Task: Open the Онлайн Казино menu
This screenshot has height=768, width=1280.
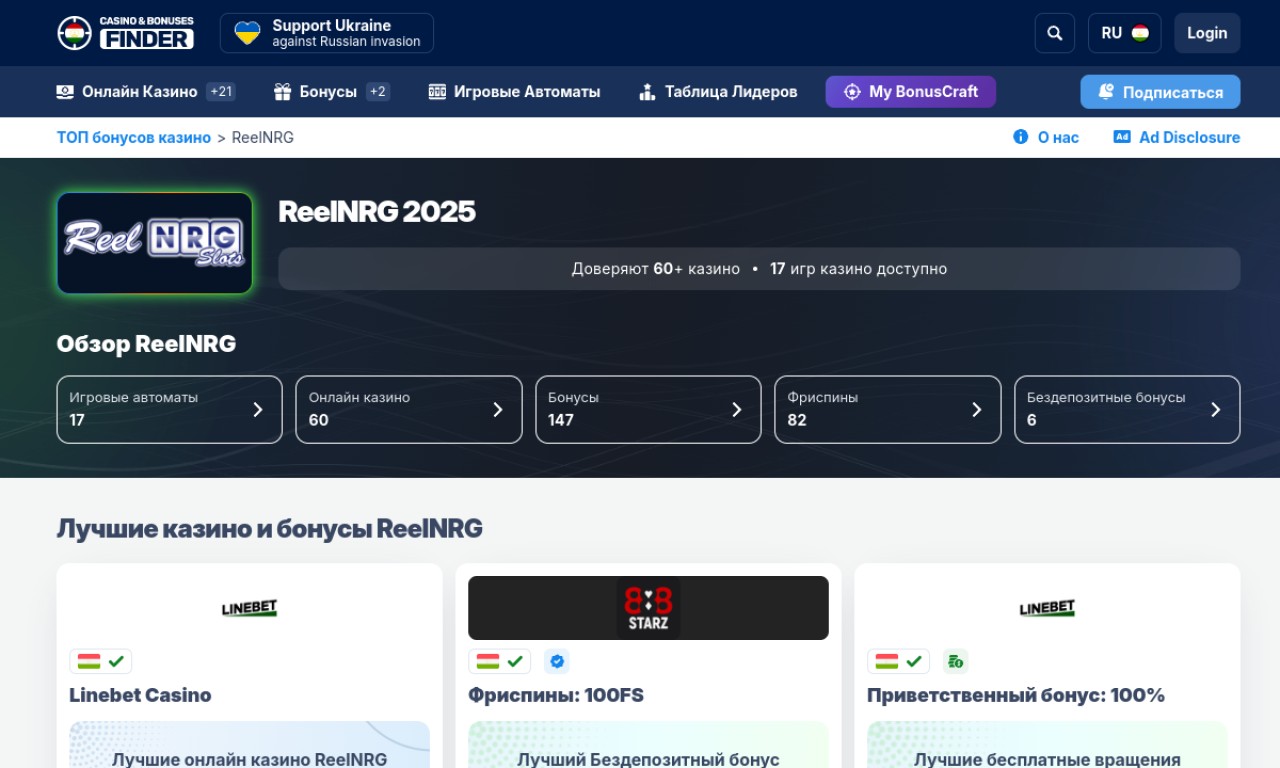Action: click(139, 92)
